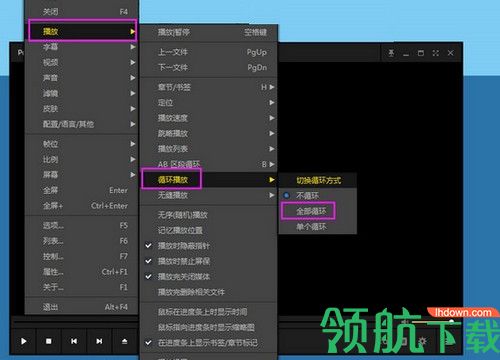
Task: Click 下一文件 PgDn menu item
Action: tap(209, 67)
